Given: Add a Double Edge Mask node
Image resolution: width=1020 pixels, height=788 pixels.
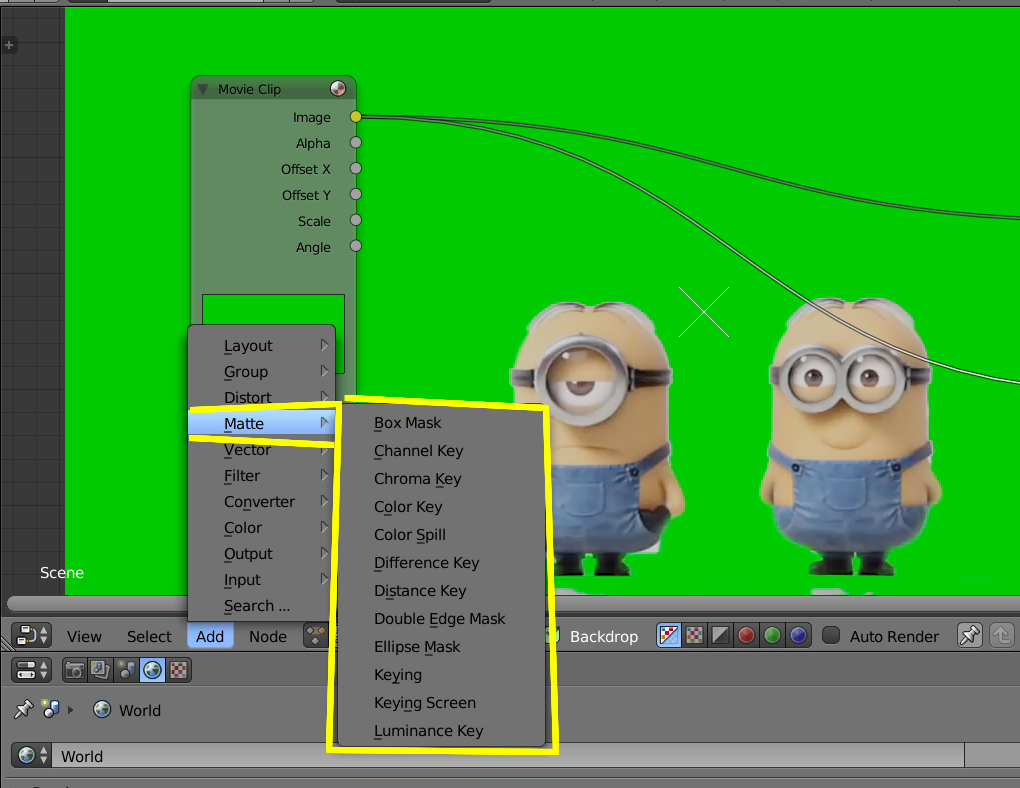Looking at the screenshot, I should 442,619.
